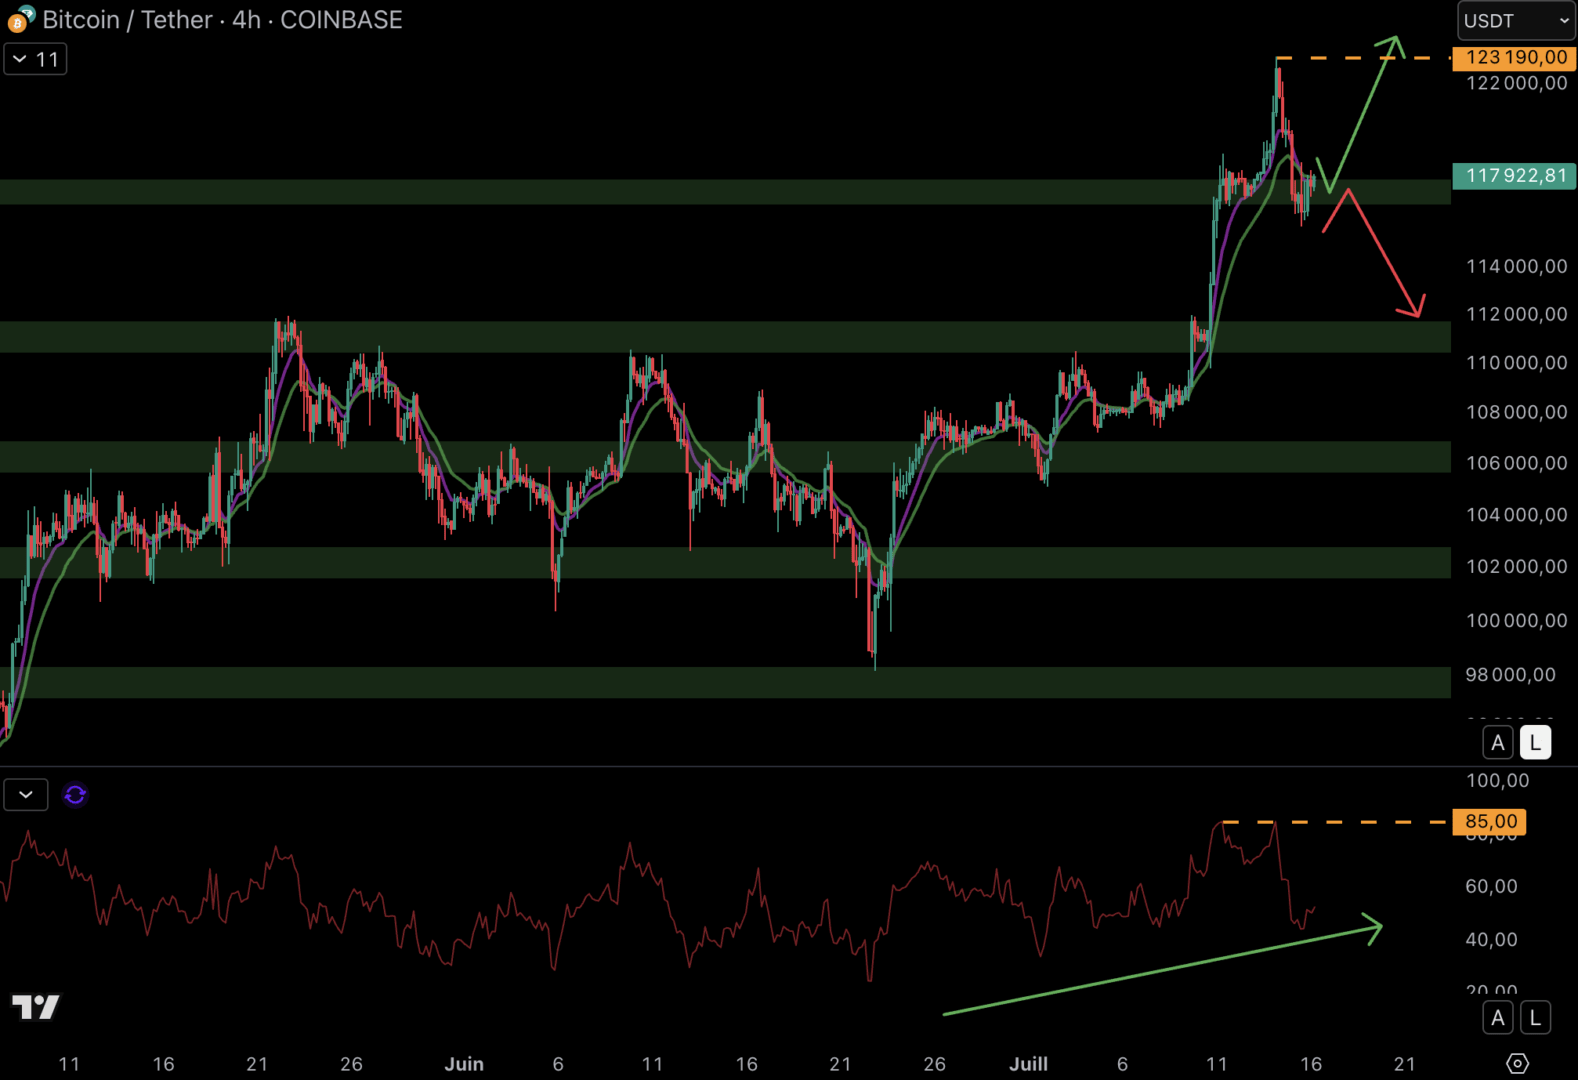Viewport: 1578px width, 1080px height.
Task: Select the green support zone at 117 000
Action: click(x=725, y=192)
